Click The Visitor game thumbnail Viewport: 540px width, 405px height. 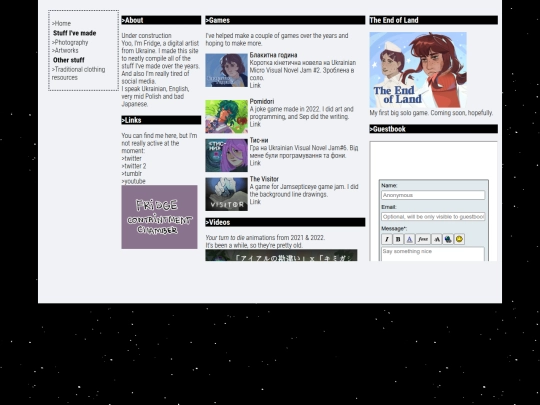tap(227, 194)
